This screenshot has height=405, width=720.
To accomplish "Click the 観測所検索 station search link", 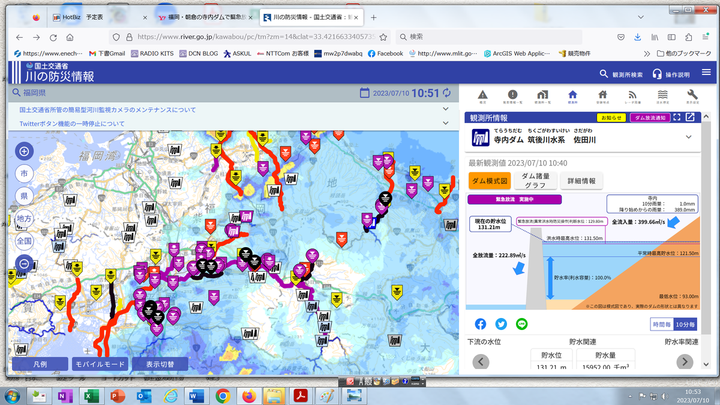I will (x=620, y=73).
